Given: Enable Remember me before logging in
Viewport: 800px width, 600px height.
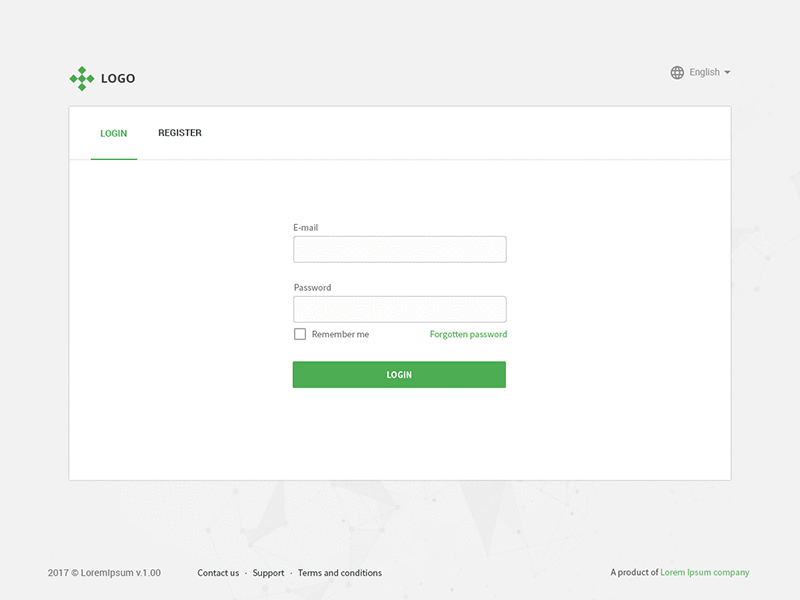Looking at the screenshot, I should point(299,333).
